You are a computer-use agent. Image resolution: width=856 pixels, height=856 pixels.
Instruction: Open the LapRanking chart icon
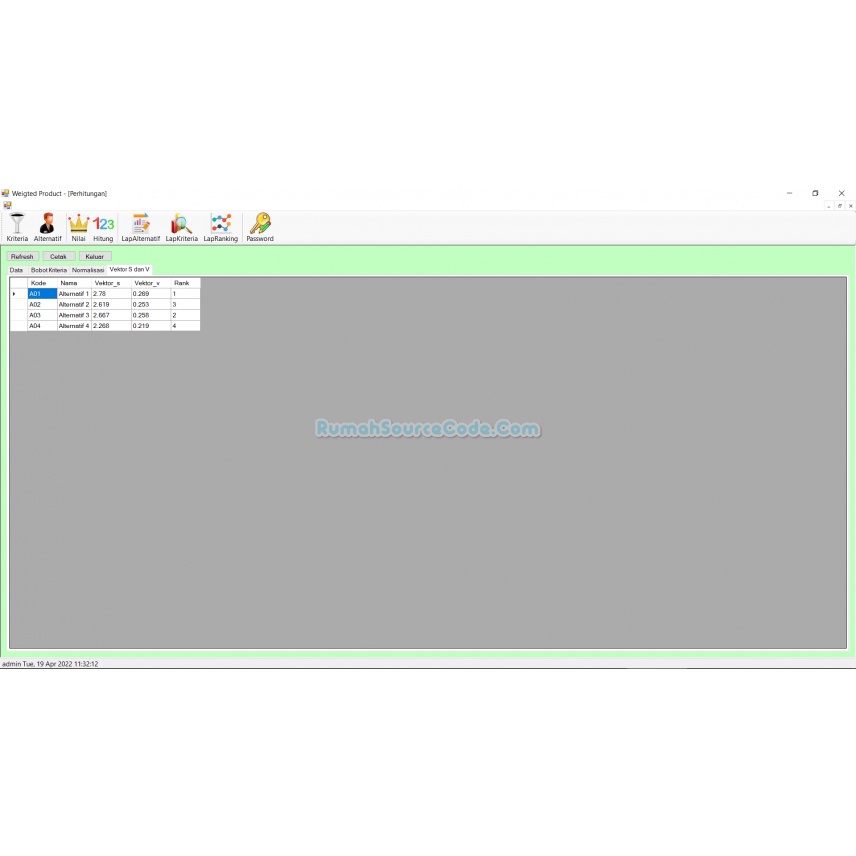pos(221,227)
